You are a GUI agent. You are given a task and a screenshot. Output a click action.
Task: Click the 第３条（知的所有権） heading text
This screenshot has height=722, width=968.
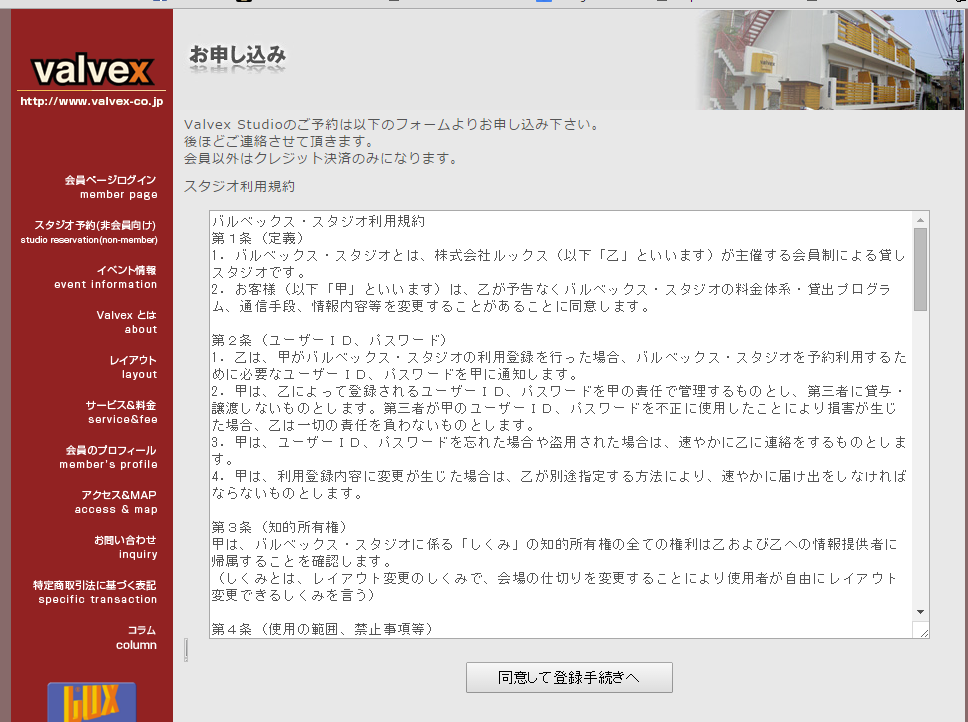click(x=280, y=527)
